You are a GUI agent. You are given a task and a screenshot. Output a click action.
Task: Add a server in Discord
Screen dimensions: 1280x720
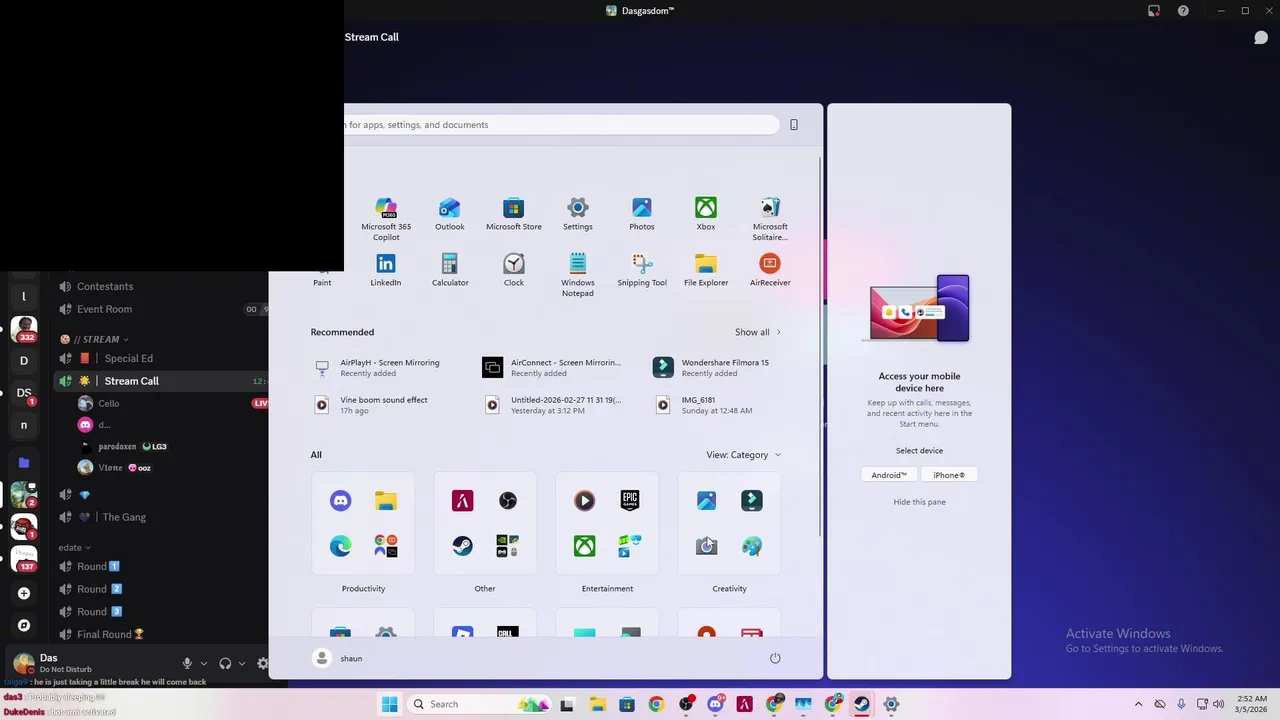click(x=24, y=593)
